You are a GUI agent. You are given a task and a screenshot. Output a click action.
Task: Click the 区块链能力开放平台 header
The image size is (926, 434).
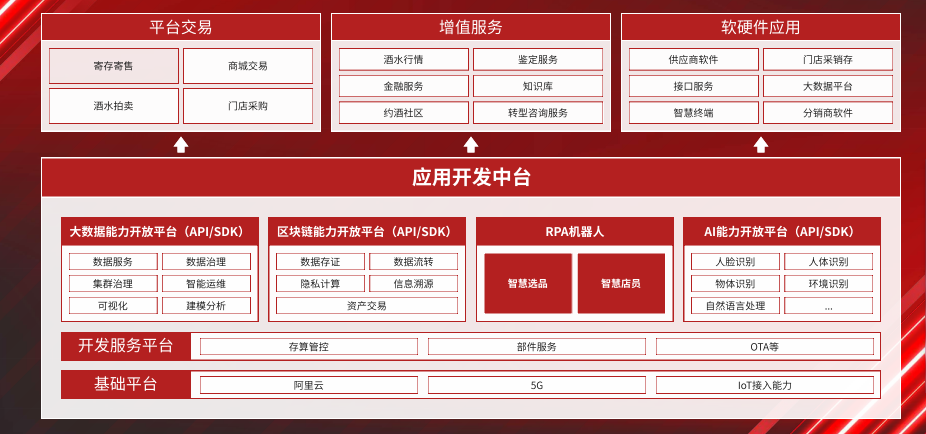click(x=367, y=231)
